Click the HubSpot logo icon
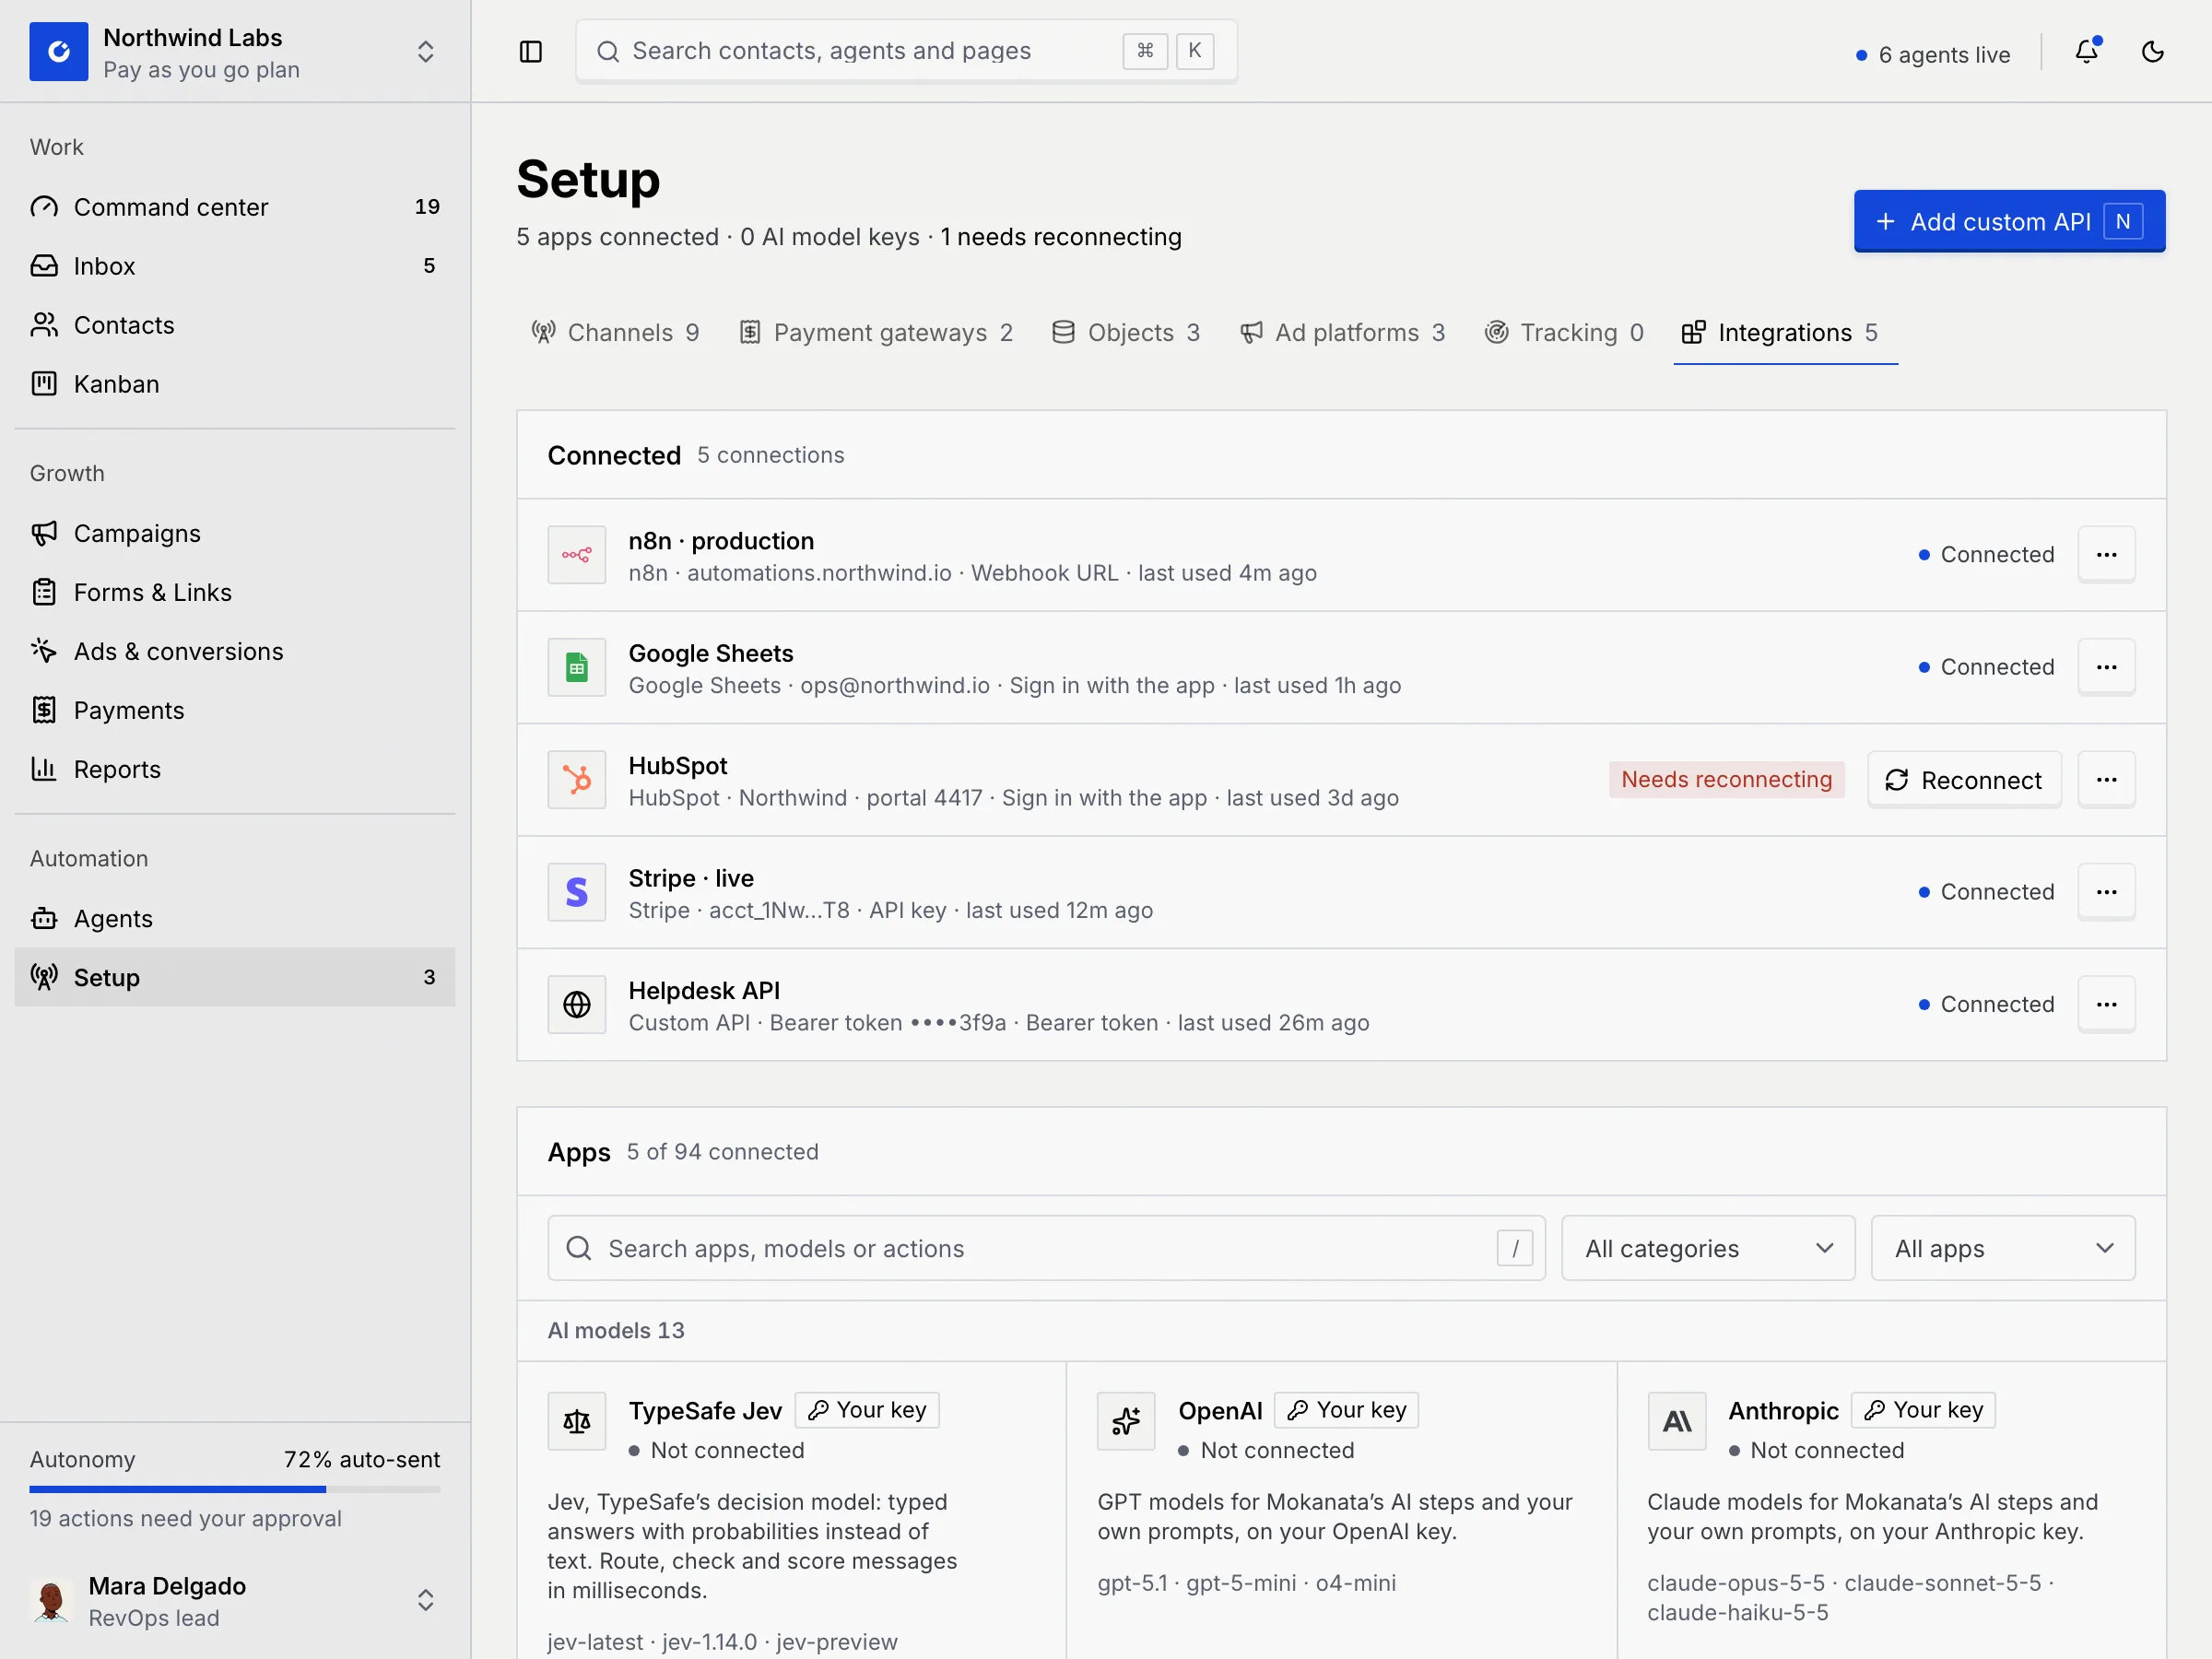This screenshot has width=2212, height=1659. coord(577,780)
